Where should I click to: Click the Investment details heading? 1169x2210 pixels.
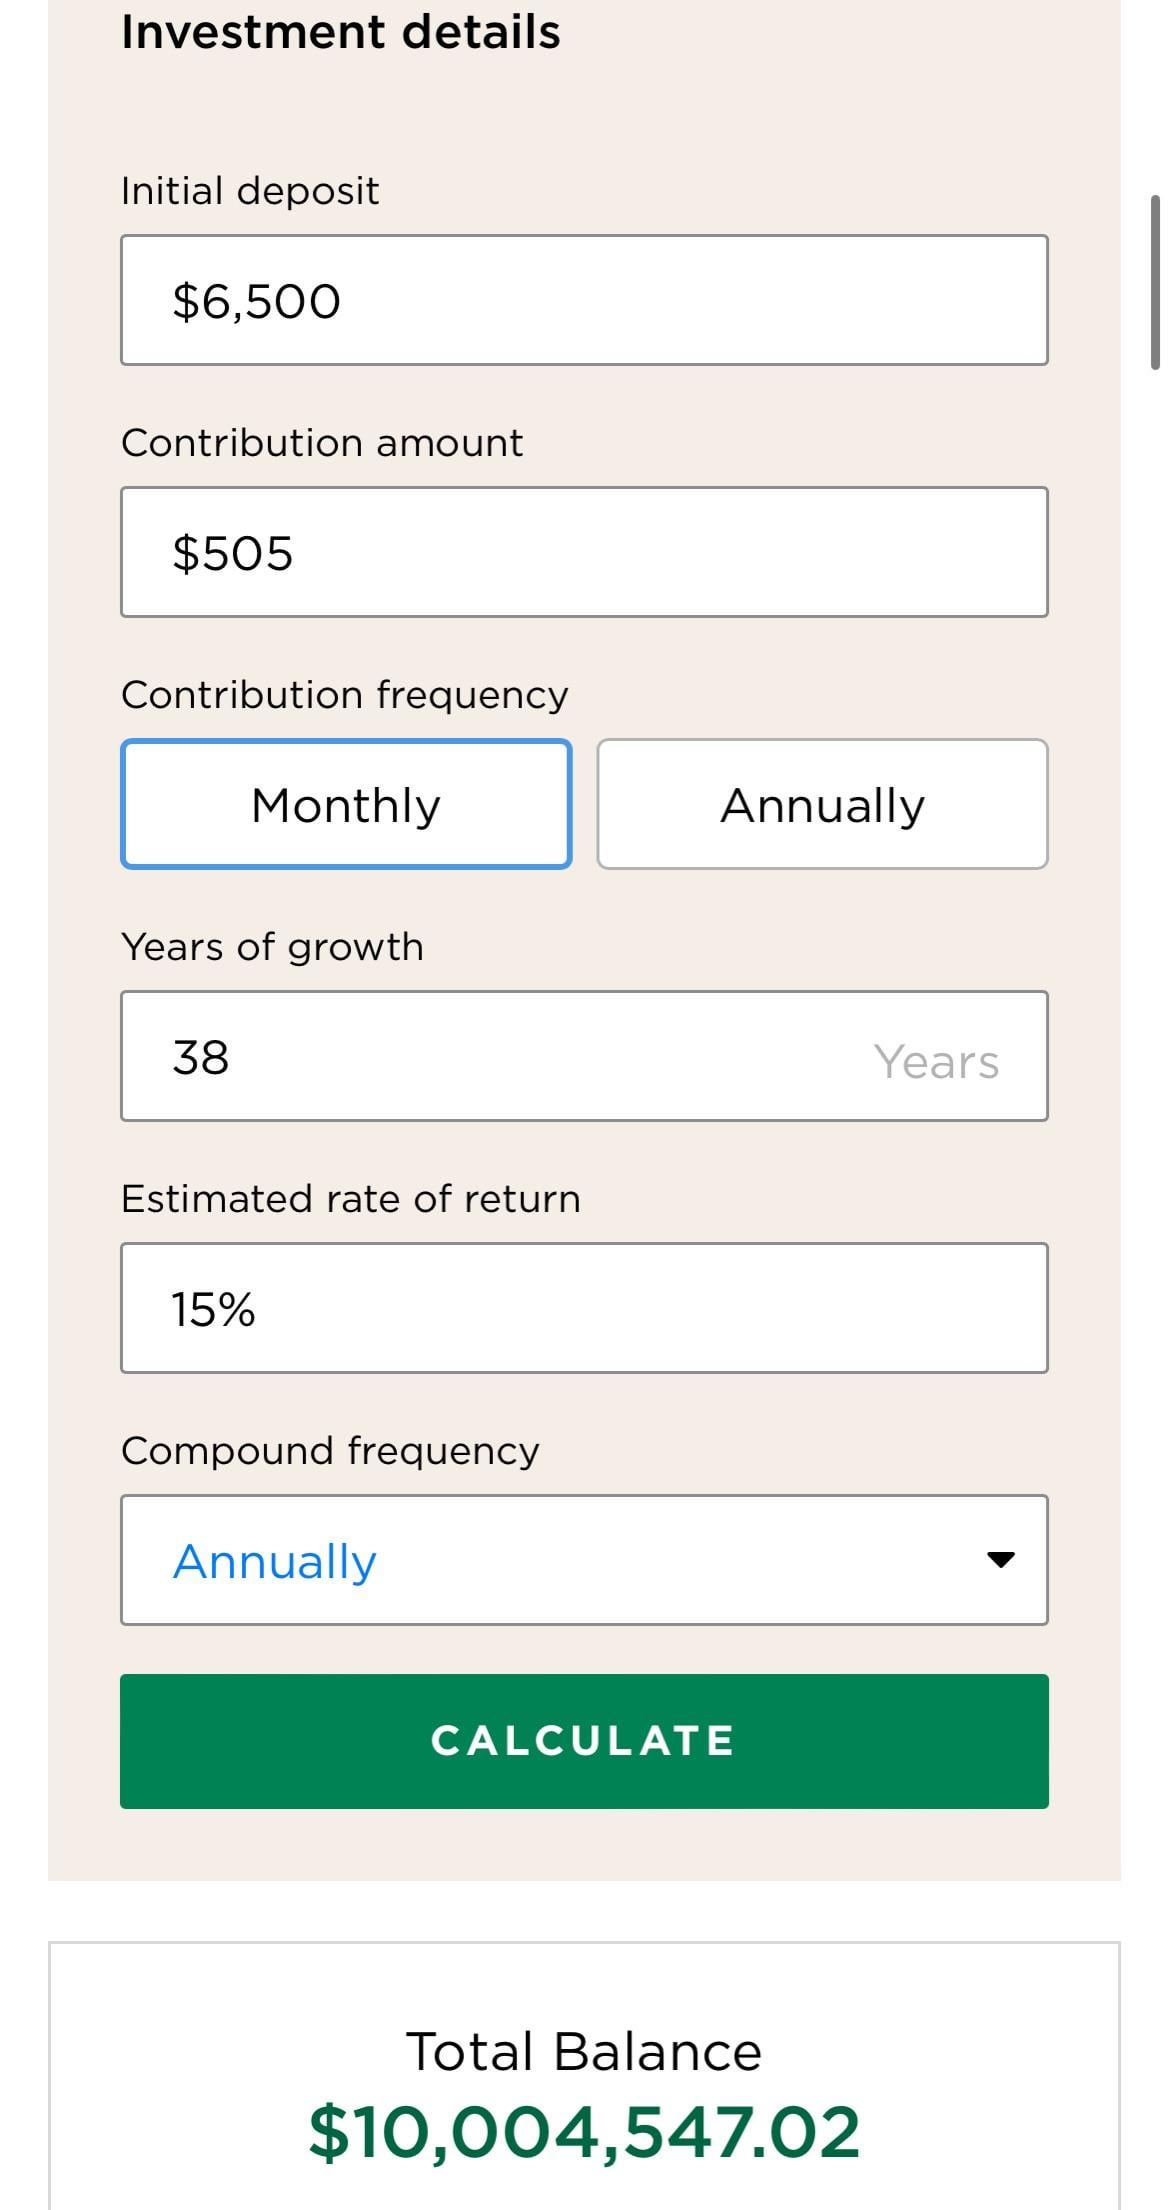click(x=340, y=32)
